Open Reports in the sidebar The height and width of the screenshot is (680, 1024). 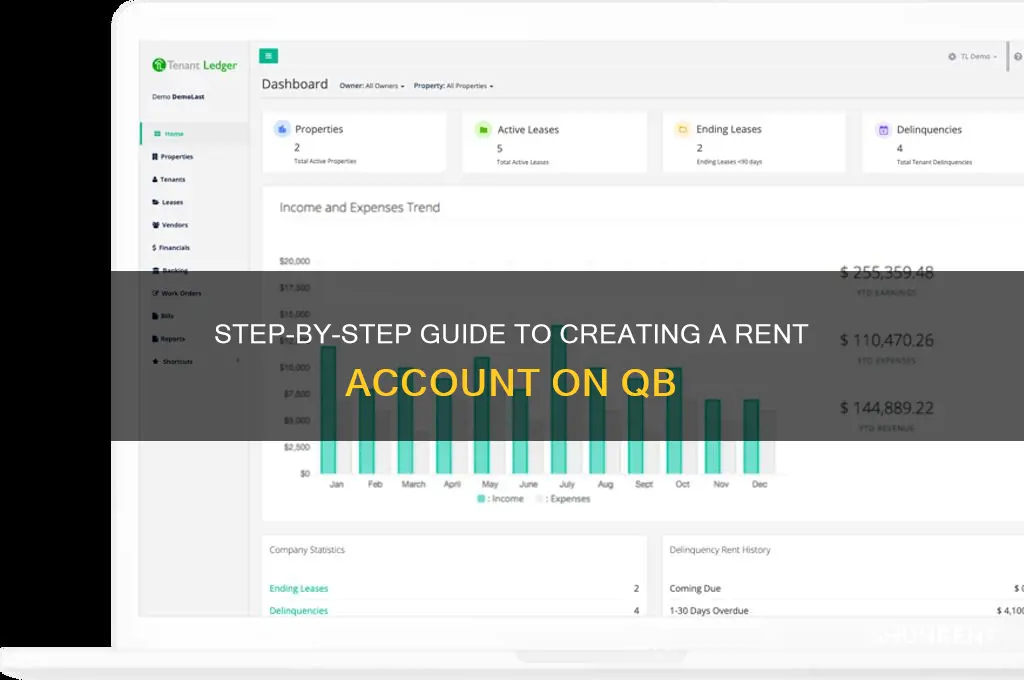pyautogui.click(x=168, y=338)
